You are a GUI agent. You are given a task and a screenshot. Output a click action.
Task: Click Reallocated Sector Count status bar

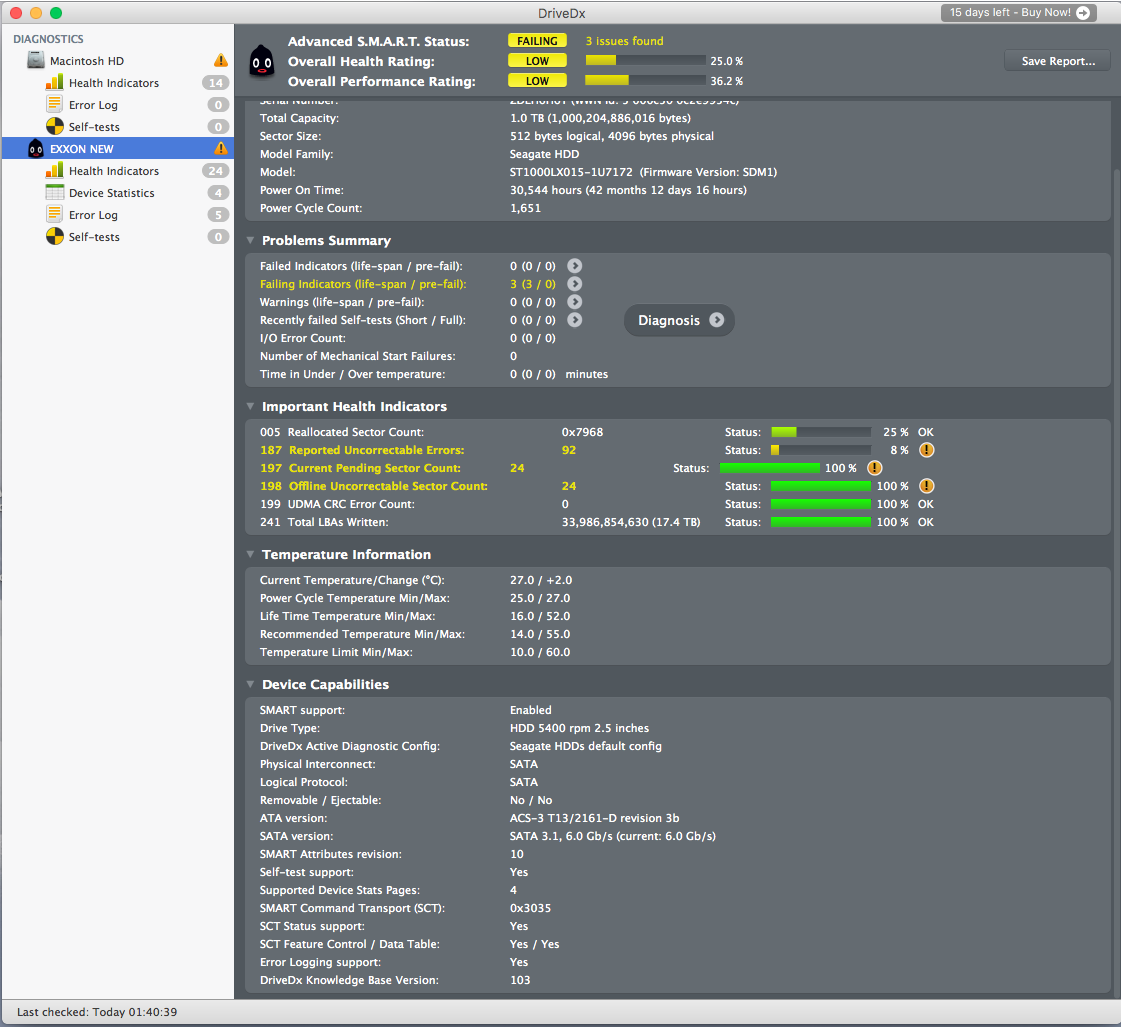(821, 432)
